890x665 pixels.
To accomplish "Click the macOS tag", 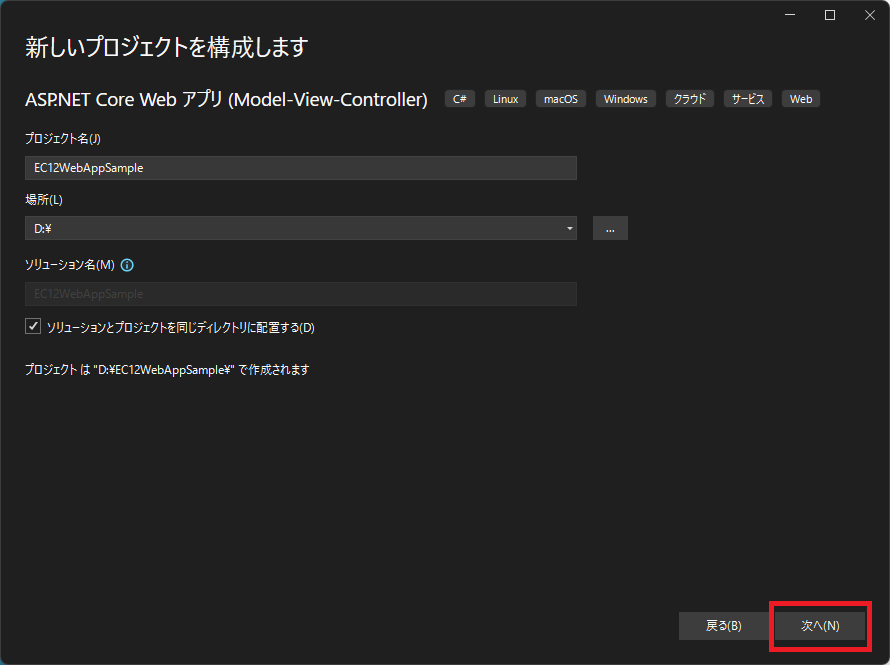I will 561,99.
